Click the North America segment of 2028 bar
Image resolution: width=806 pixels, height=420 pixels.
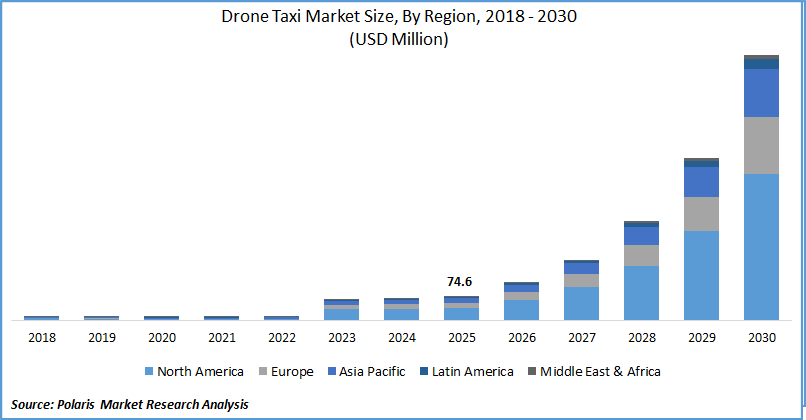coord(642,293)
